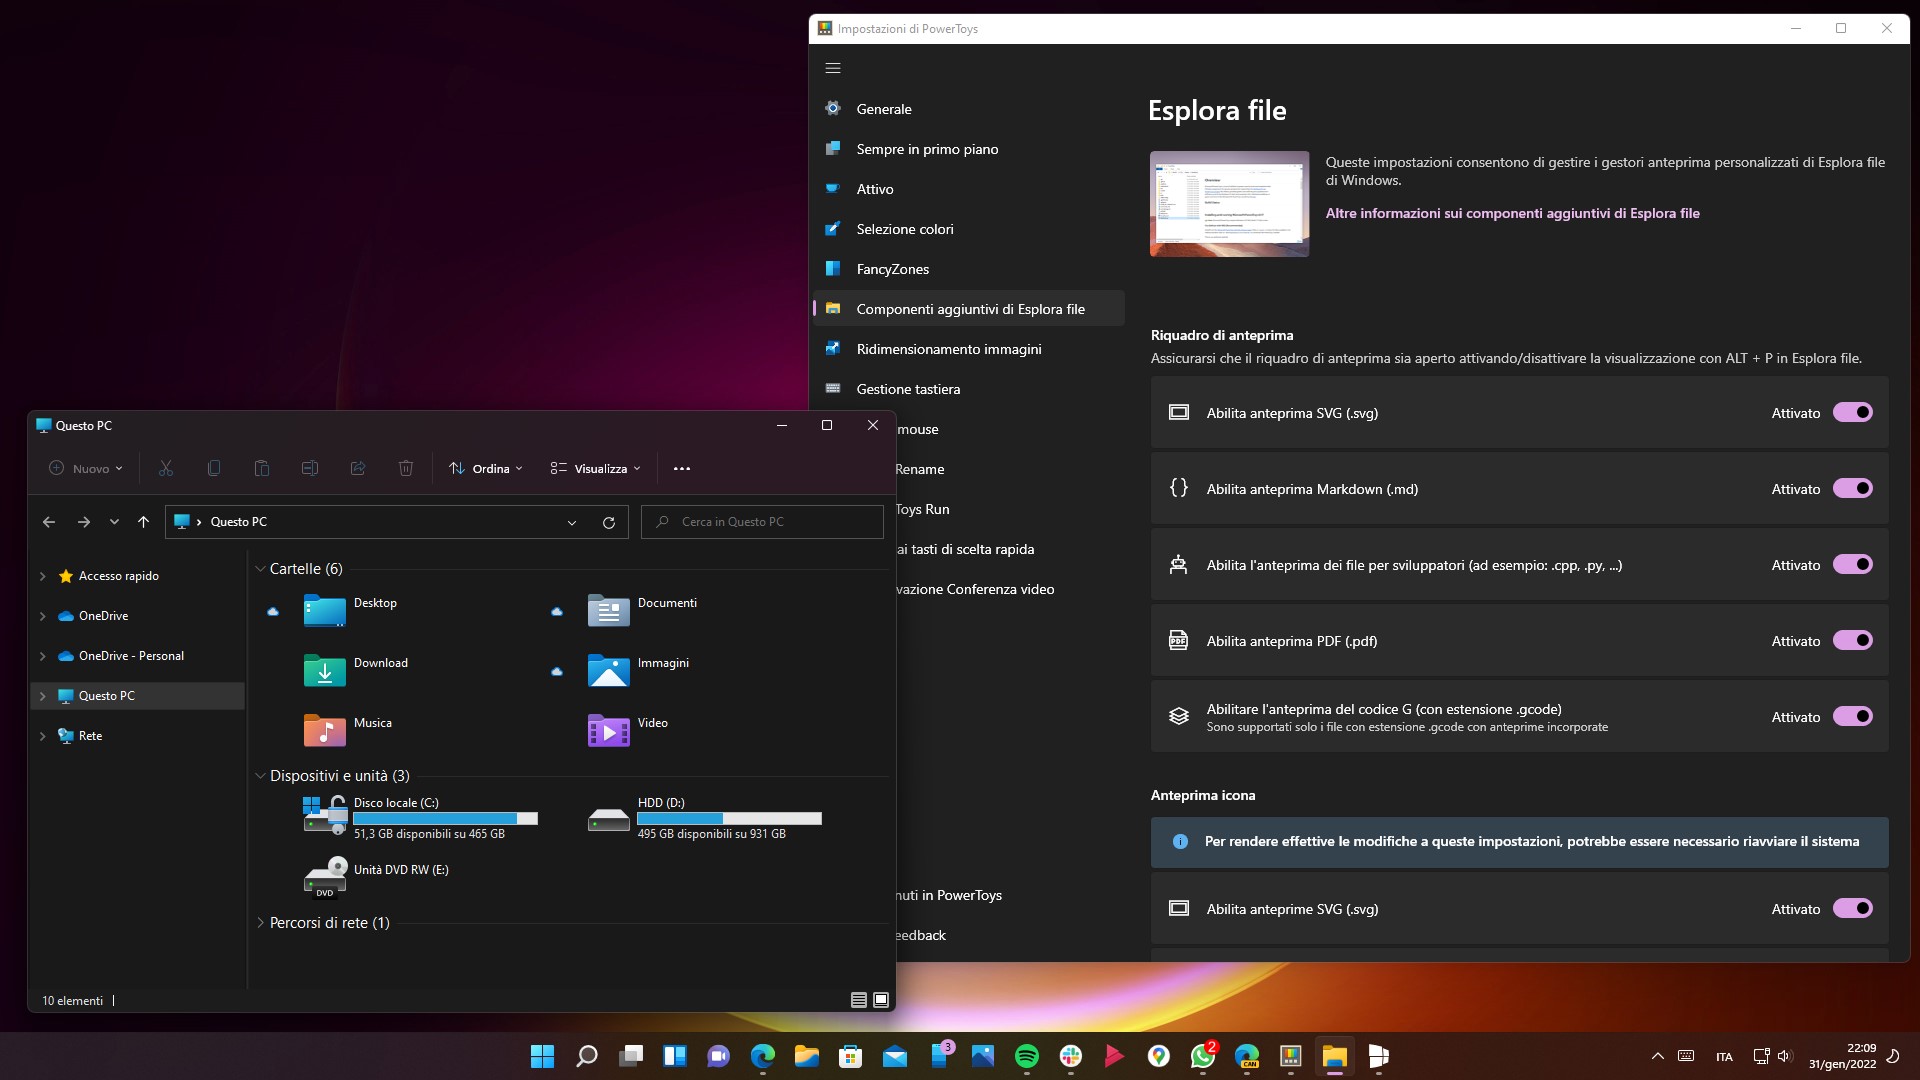Open the Visualizza view dropdown
This screenshot has height=1080, width=1920.
(596, 468)
